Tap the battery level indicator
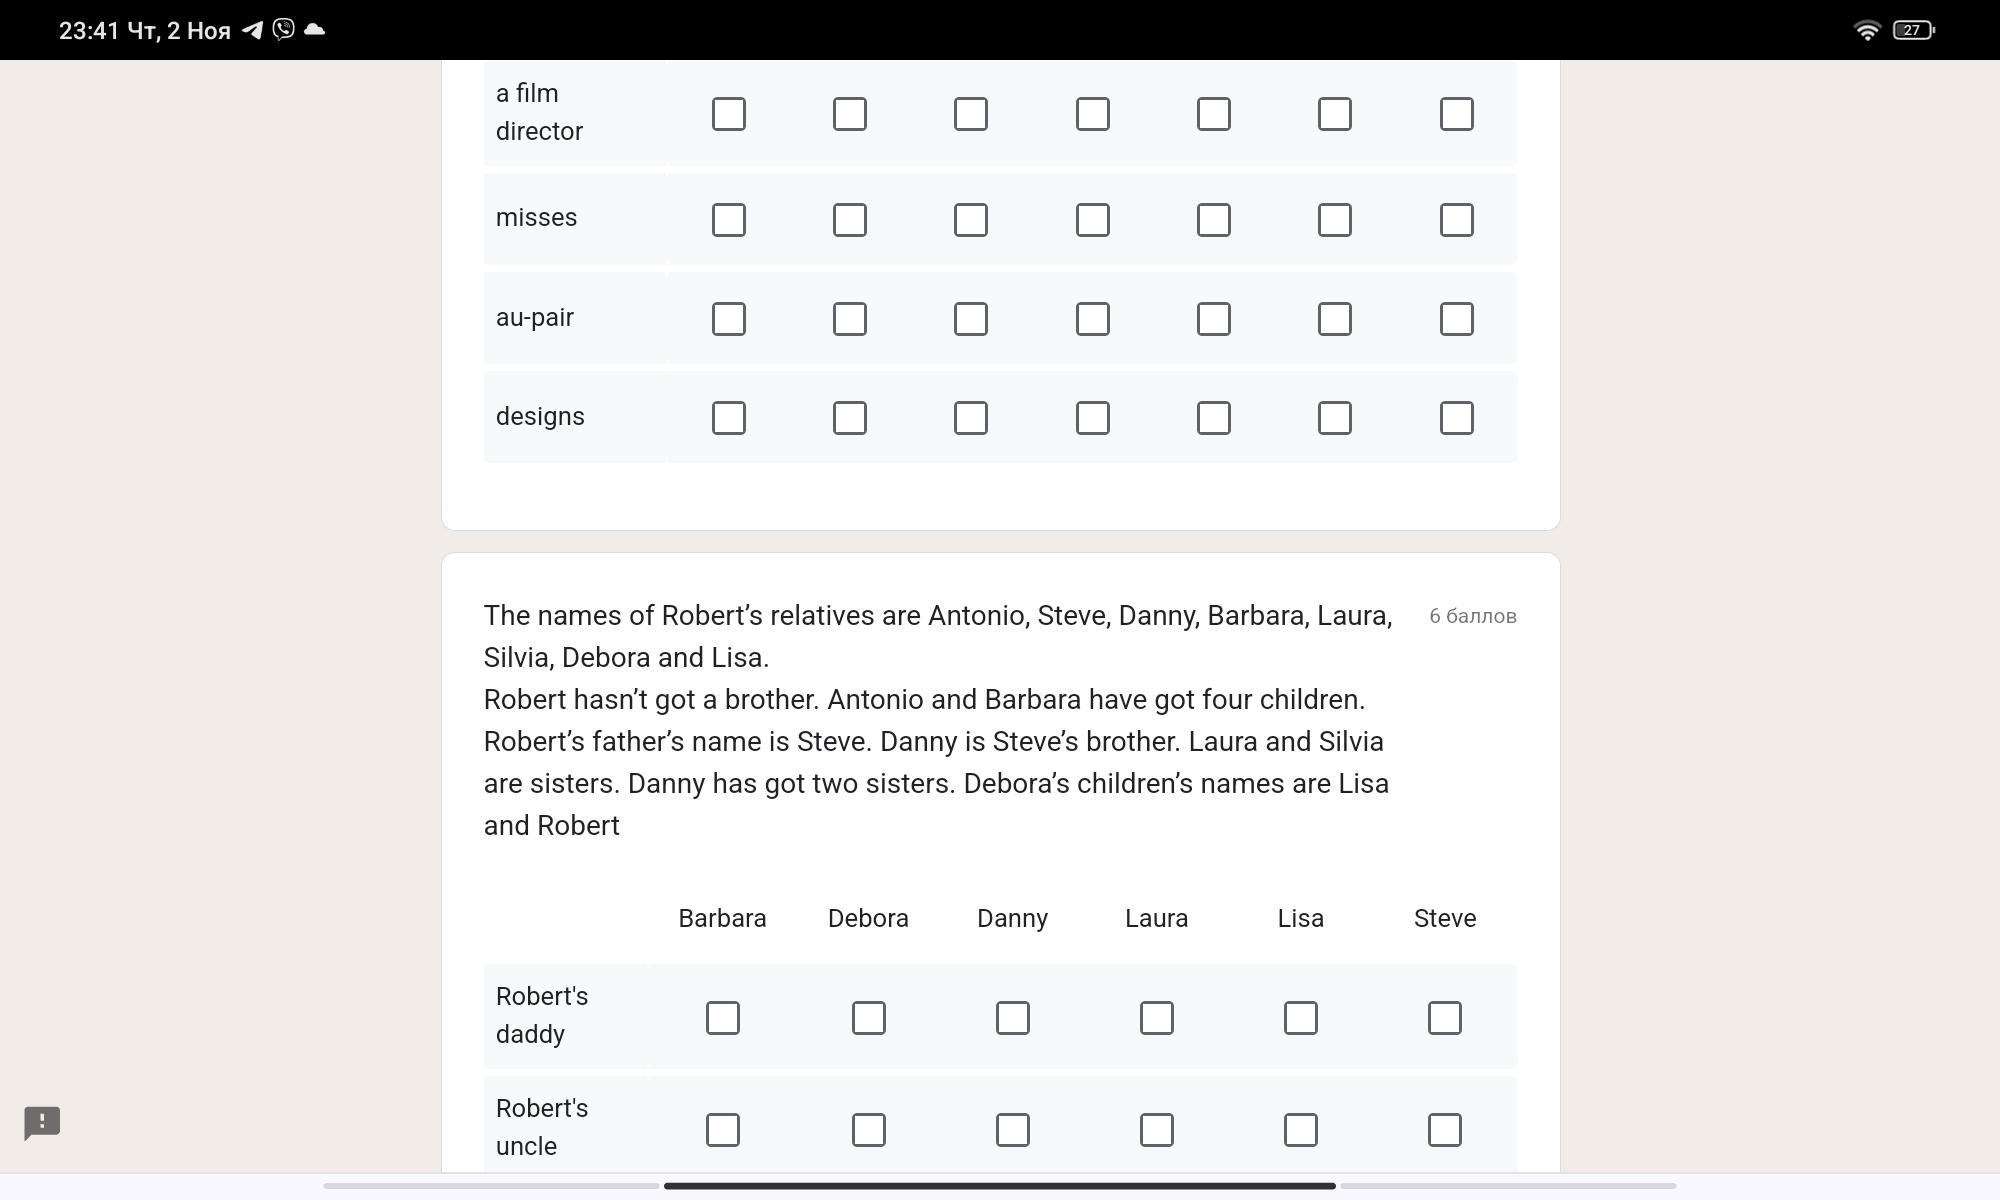 1913,30
